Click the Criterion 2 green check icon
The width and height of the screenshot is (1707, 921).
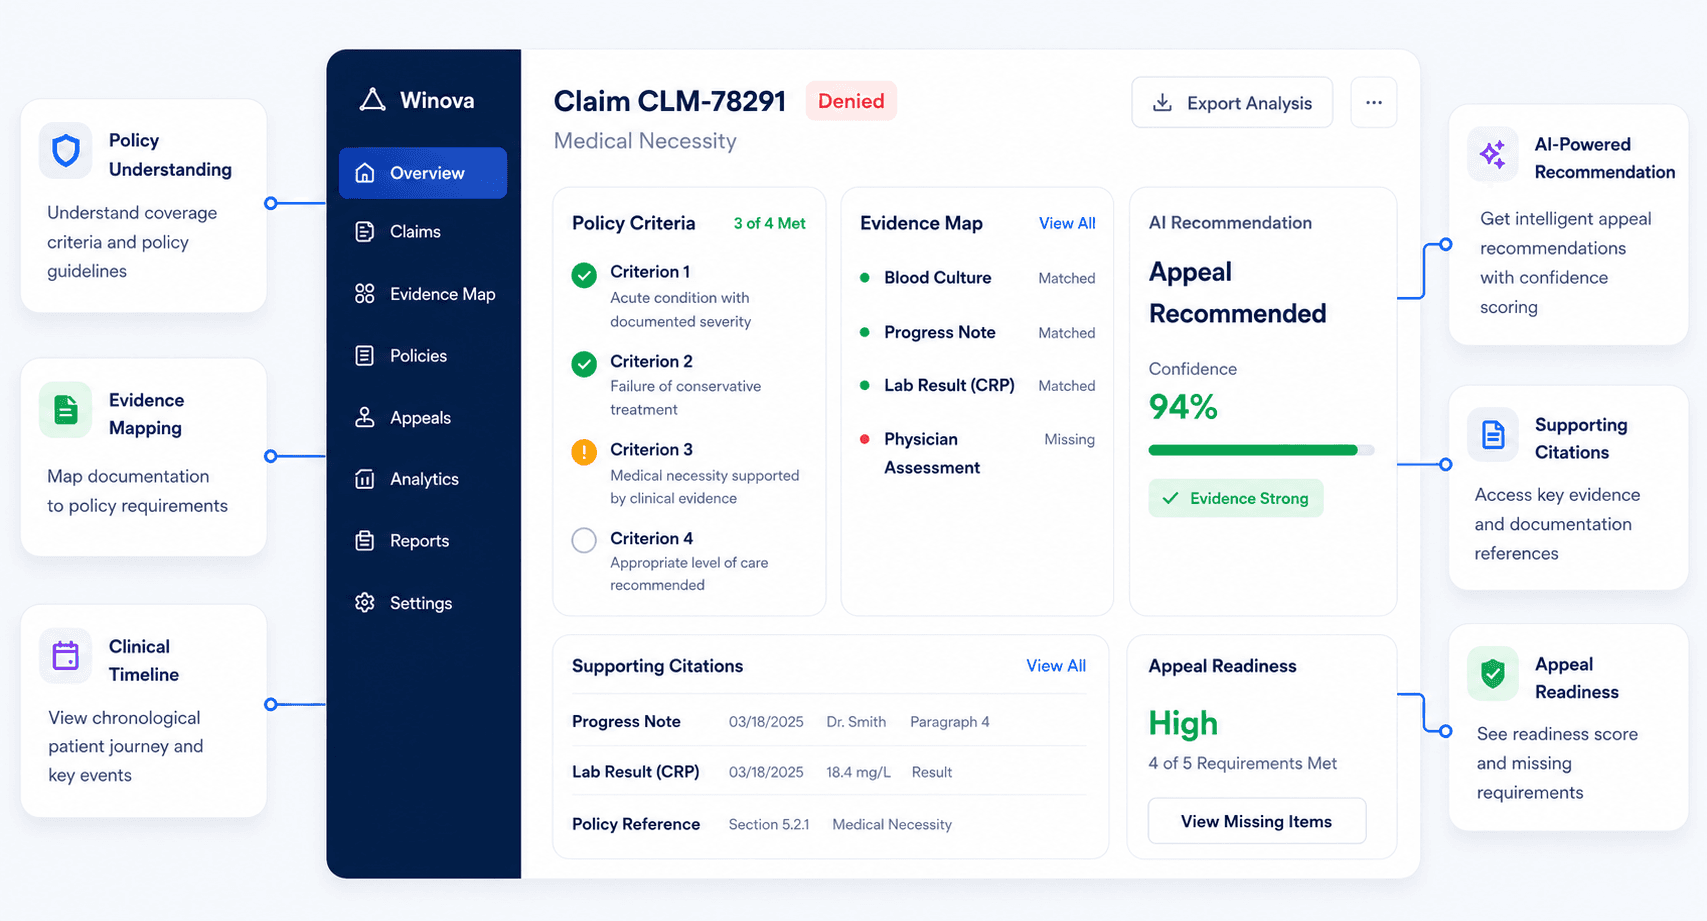(584, 364)
